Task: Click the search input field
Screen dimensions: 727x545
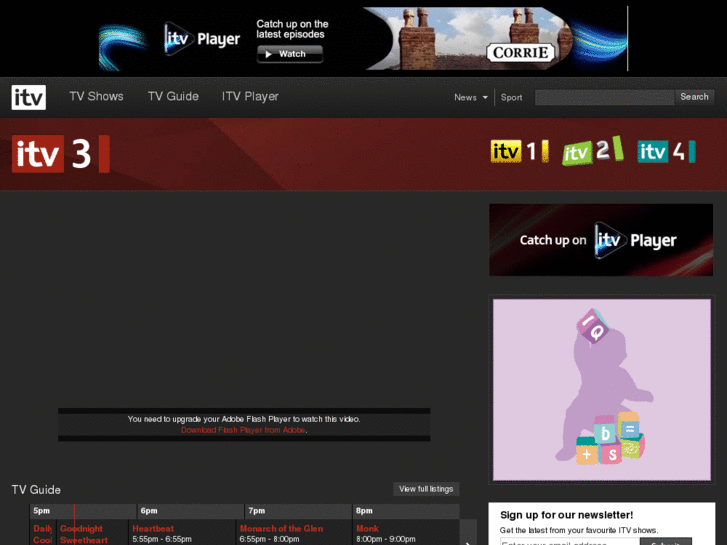Action: coord(604,97)
